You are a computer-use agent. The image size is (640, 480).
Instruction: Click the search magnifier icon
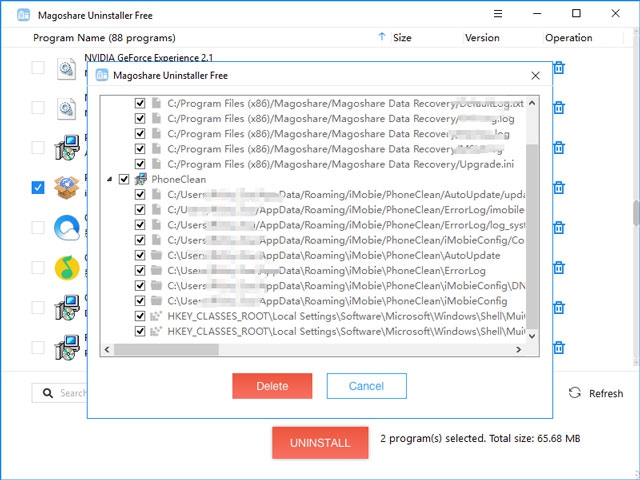(48, 393)
